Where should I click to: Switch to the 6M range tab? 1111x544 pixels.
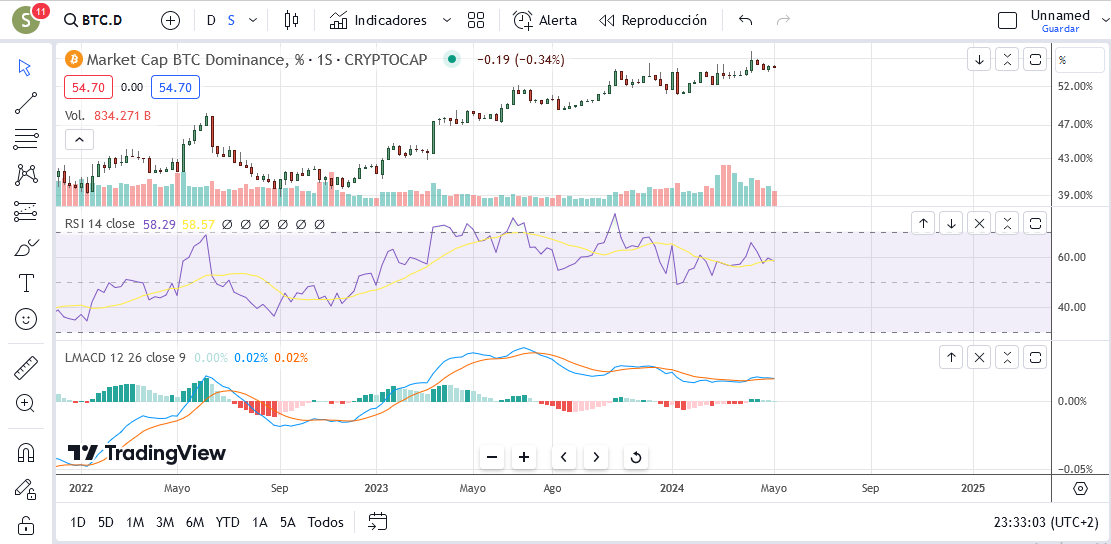click(x=195, y=523)
